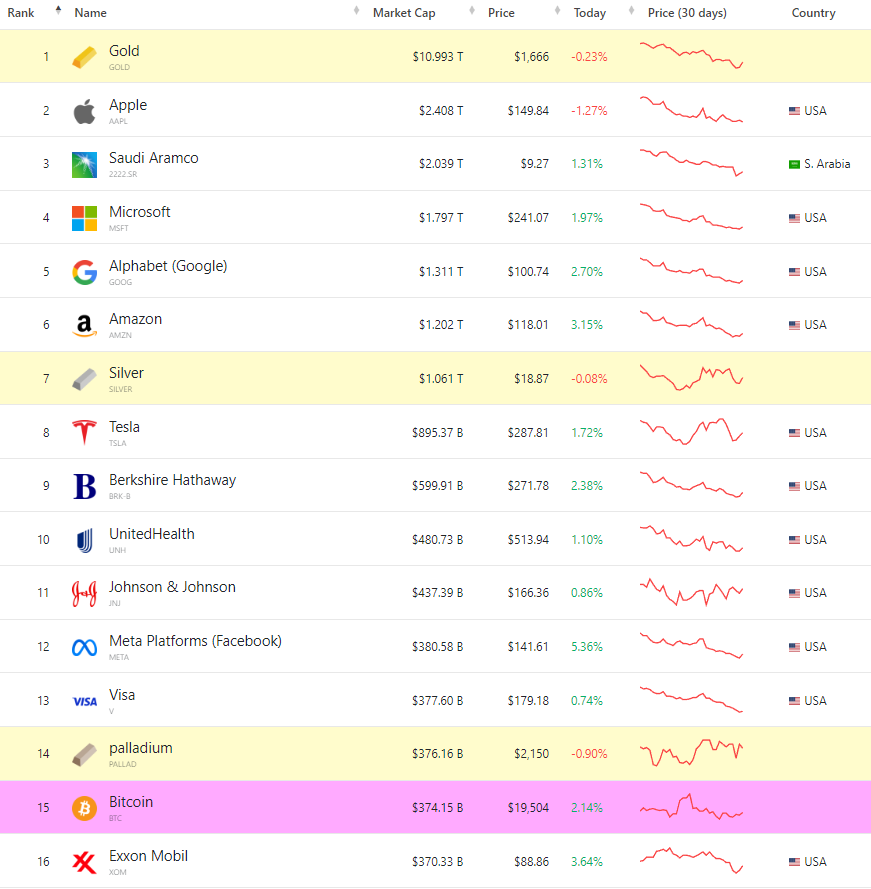Open the Silver asset link
This screenshot has height=889, width=871.
pyautogui.click(x=126, y=372)
